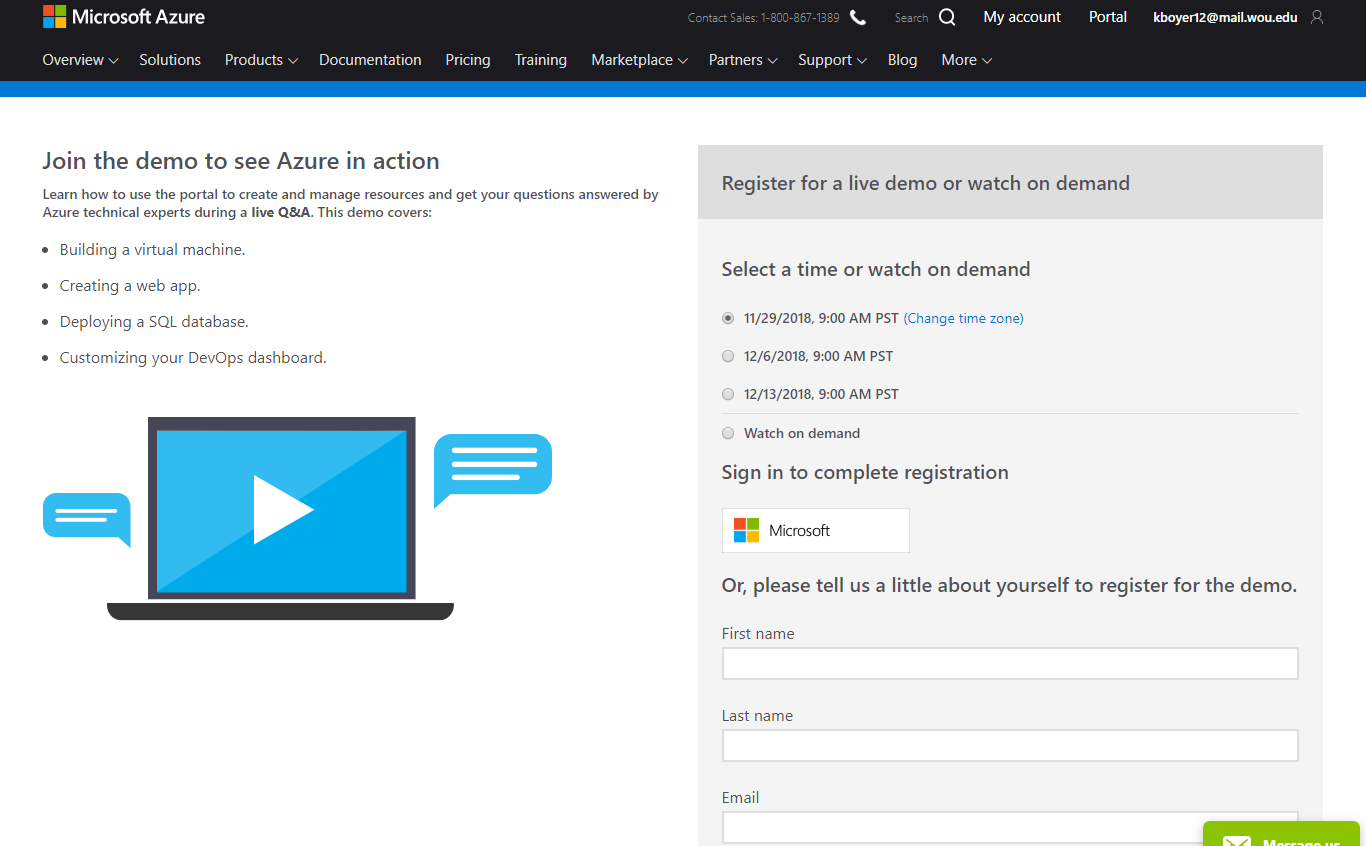The image size is (1366, 846).
Task: Click the 'Building a virtual machine.' bullet text
Action: point(152,249)
